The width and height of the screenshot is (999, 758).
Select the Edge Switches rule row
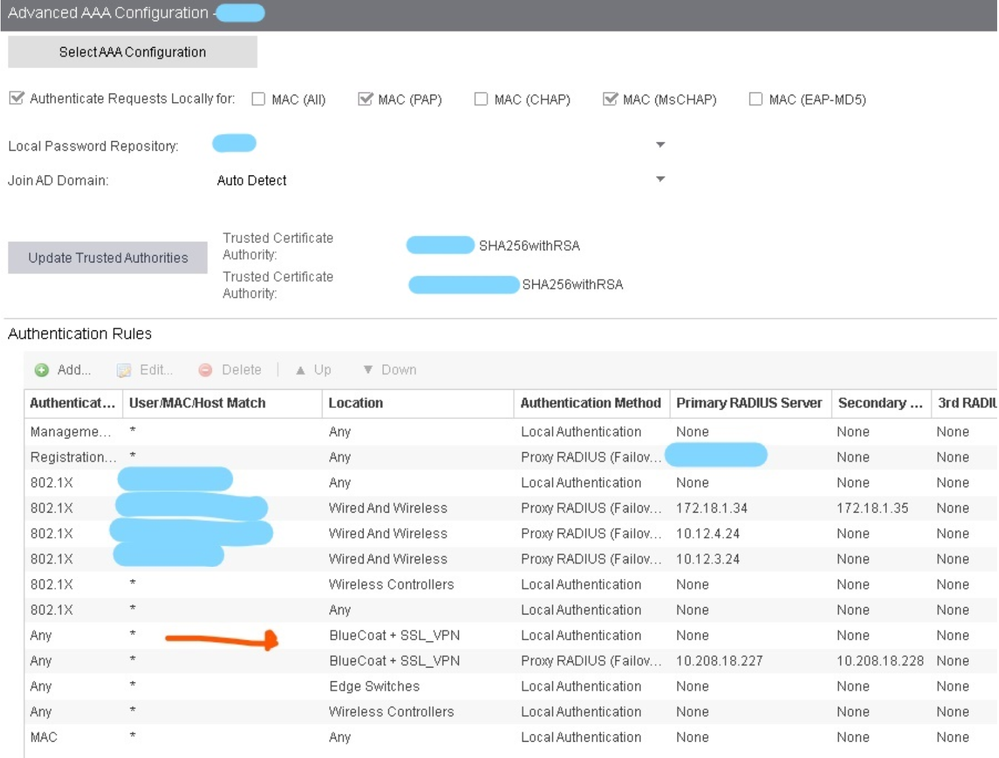(374, 687)
